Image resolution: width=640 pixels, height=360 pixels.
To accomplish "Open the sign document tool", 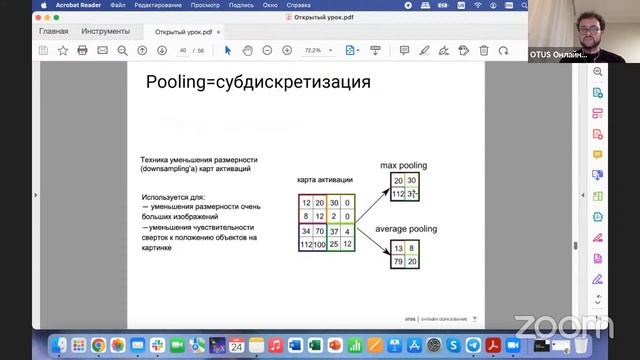I will coord(444,51).
